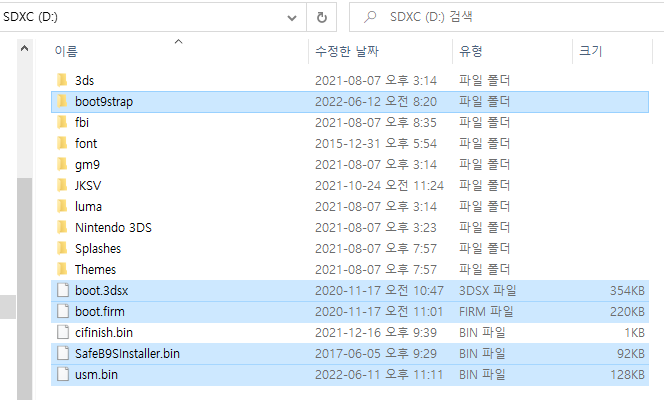This screenshot has width=664, height=400.
Task: Click the font folder icon
Action: pos(62,143)
